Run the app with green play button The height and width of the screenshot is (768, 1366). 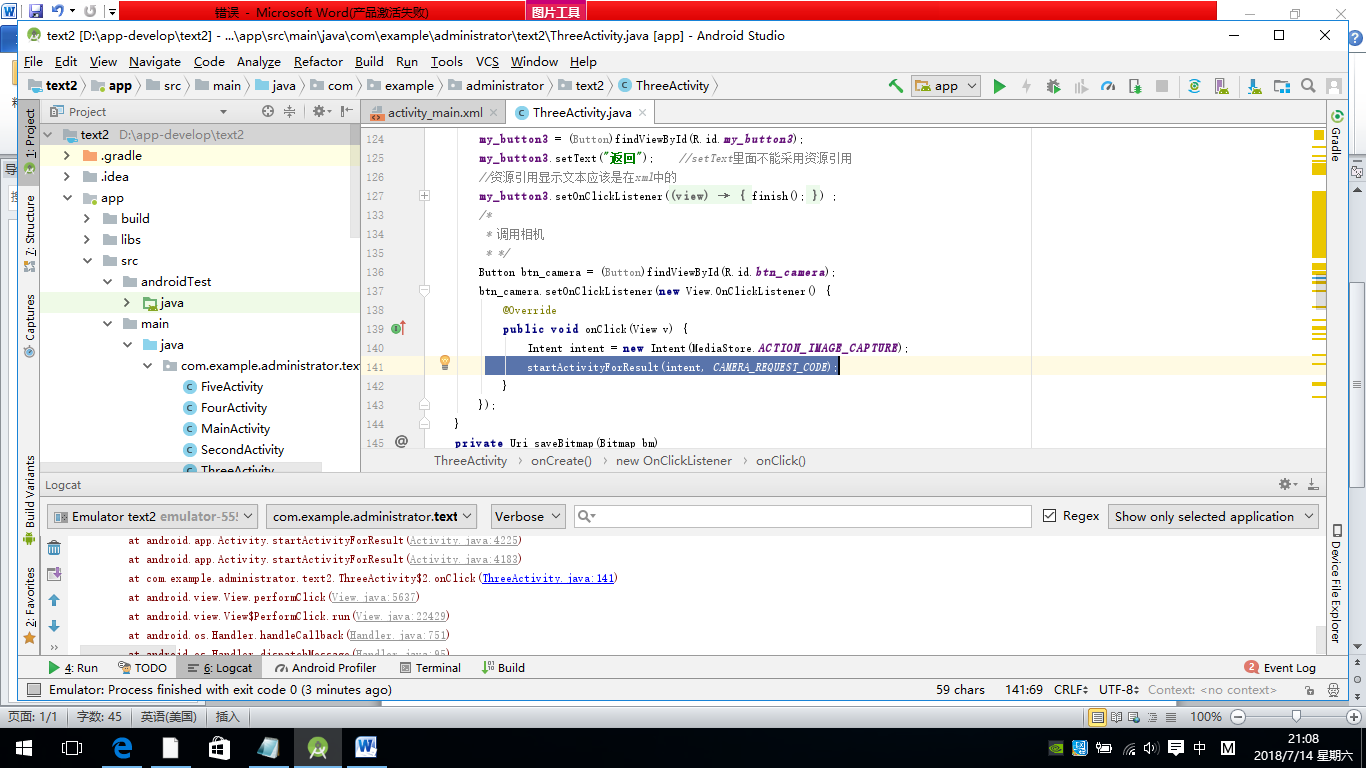999,86
